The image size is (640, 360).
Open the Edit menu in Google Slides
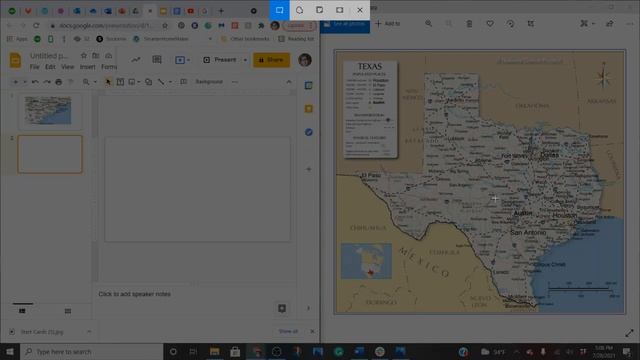pyautogui.click(x=50, y=67)
